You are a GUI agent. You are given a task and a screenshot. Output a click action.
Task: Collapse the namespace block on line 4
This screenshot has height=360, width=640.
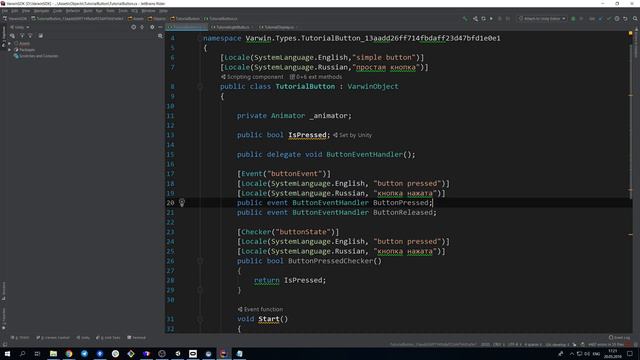point(200,38)
